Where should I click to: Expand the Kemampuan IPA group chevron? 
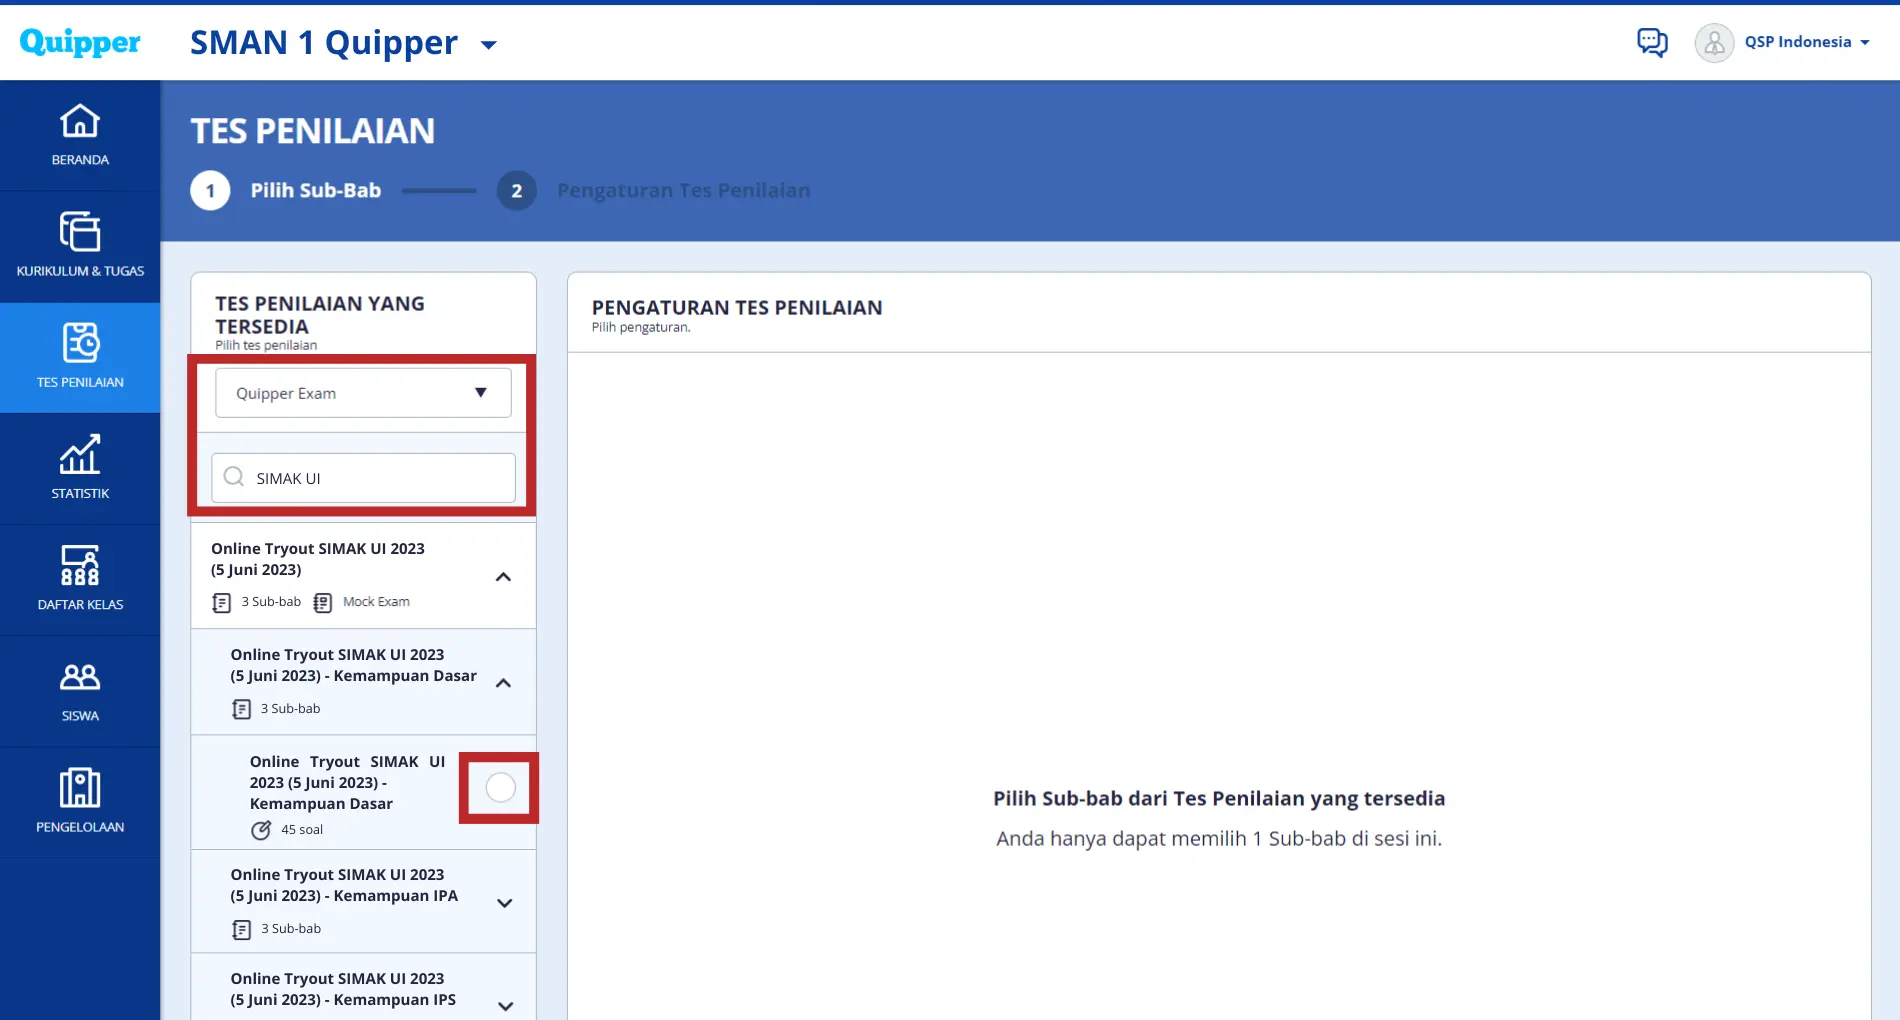pyautogui.click(x=505, y=903)
